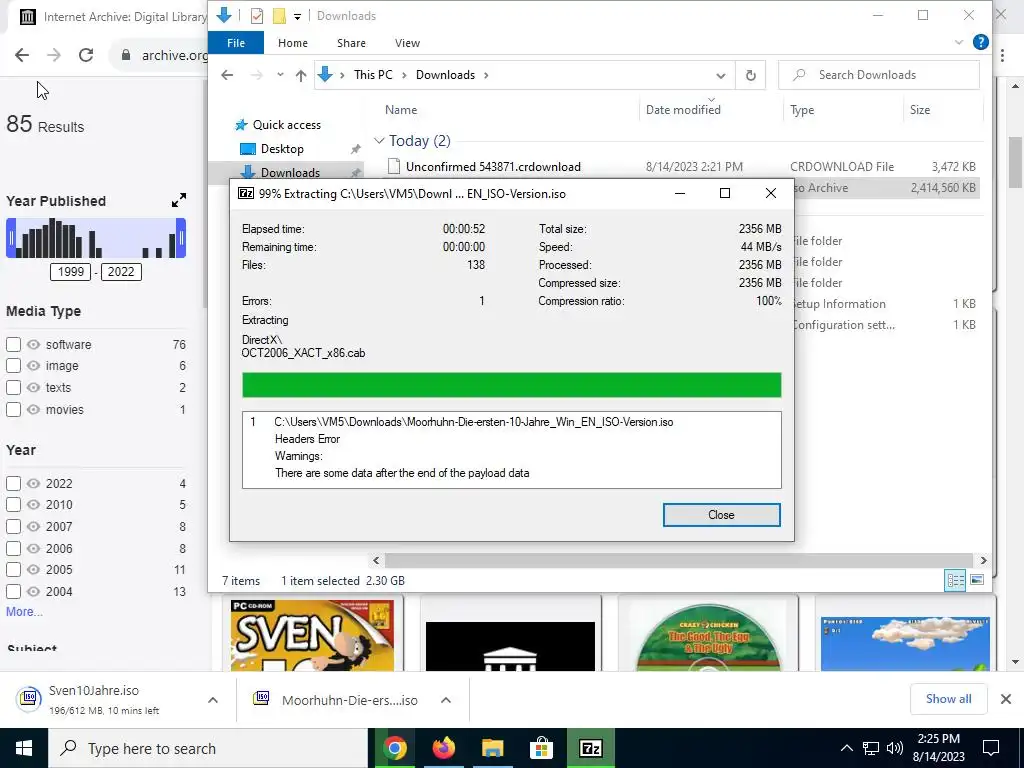Screen dimensions: 1024x768
Task: Open the Windows Start menu
Action: click(x=24, y=748)
